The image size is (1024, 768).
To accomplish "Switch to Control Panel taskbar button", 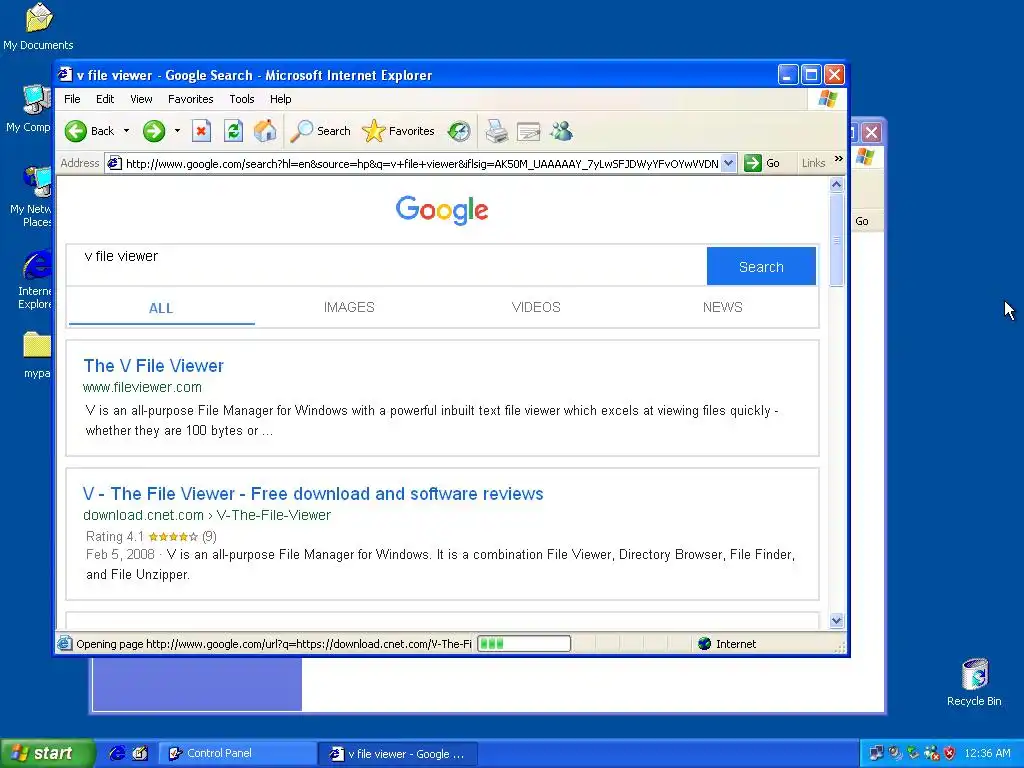I will (x=237, y=754).
